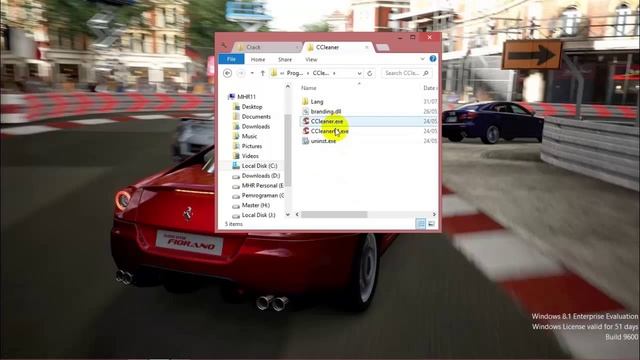Close the CCleaner tab

367,47
